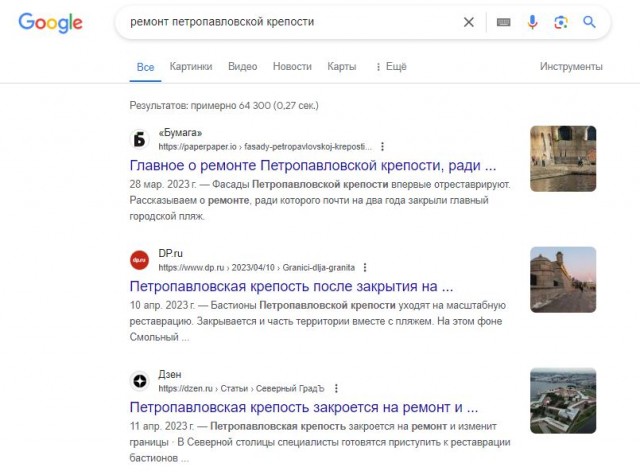Expand the Ещё menu
Screen dimensions: 640x475
tap(391, 67)
